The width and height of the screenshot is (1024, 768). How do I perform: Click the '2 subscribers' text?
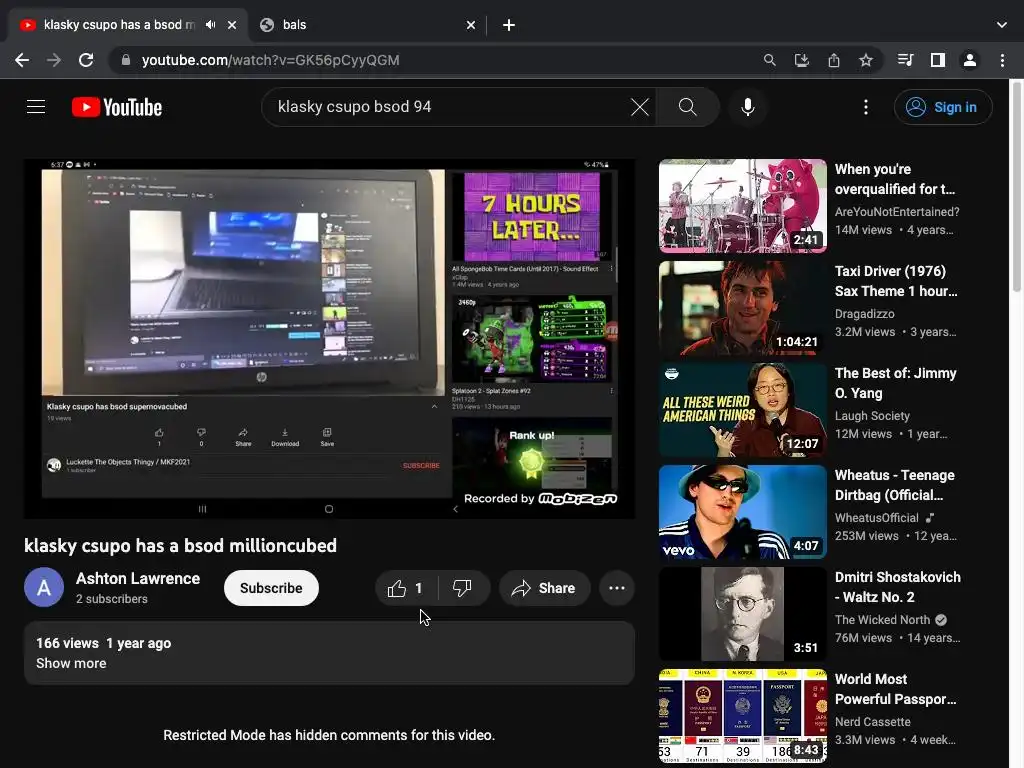pyautogui.click(x=112, y=598)
